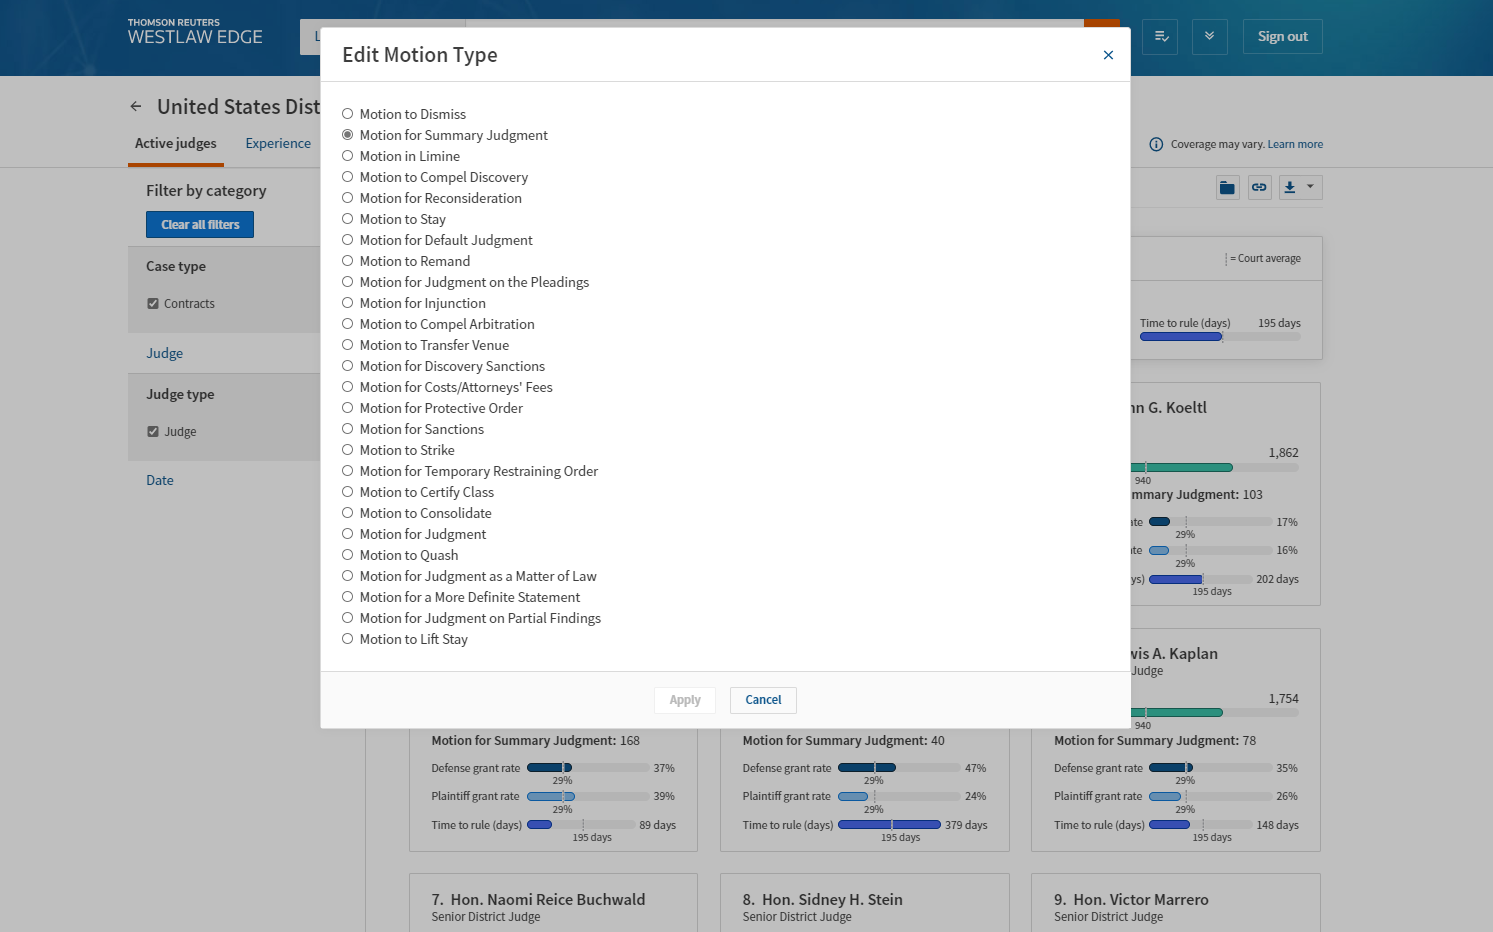Uncheck the Contracts case type checkbox
The width and height of the screenshot is (1493, 932).
click(153, 304)
